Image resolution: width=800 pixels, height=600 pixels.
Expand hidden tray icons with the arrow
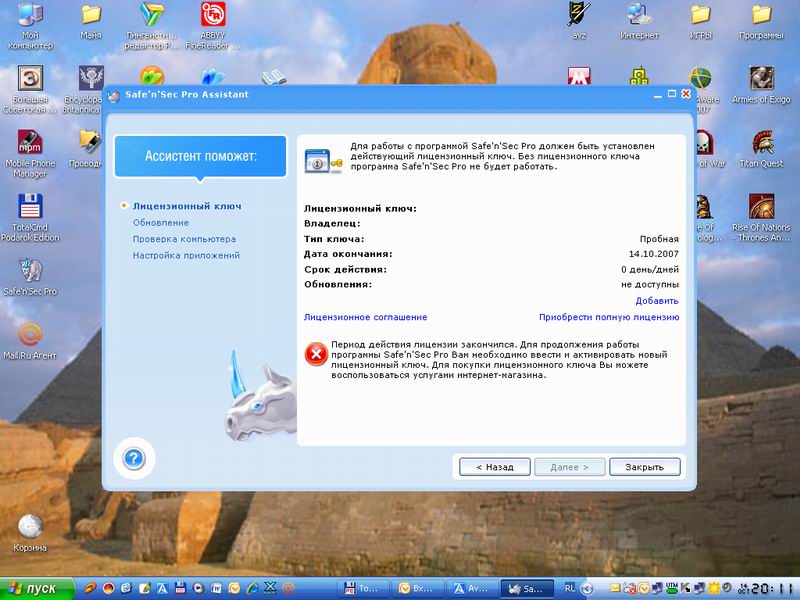click(x=587, y=589)
